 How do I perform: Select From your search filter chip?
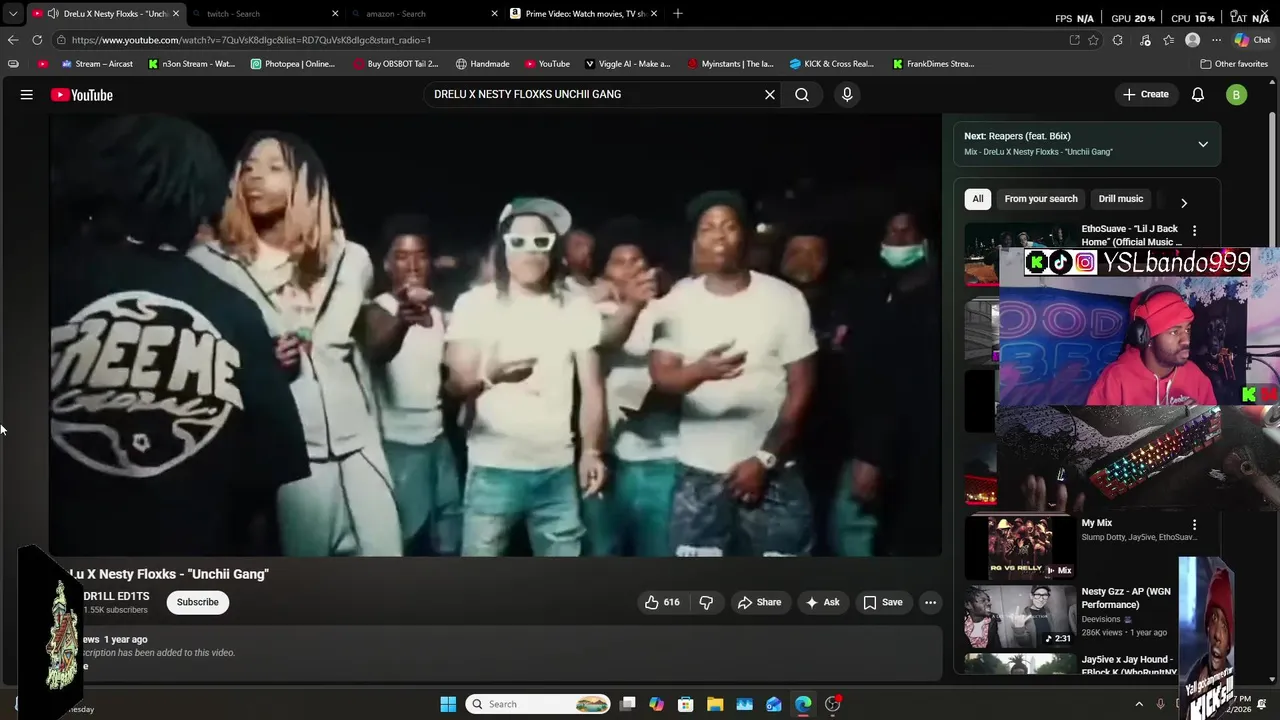click(1041, 199)
